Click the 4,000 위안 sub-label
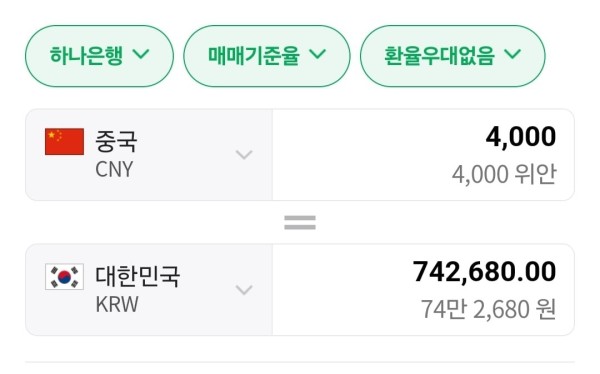This screenshot has height=374, width=600. tap(504, 175)
